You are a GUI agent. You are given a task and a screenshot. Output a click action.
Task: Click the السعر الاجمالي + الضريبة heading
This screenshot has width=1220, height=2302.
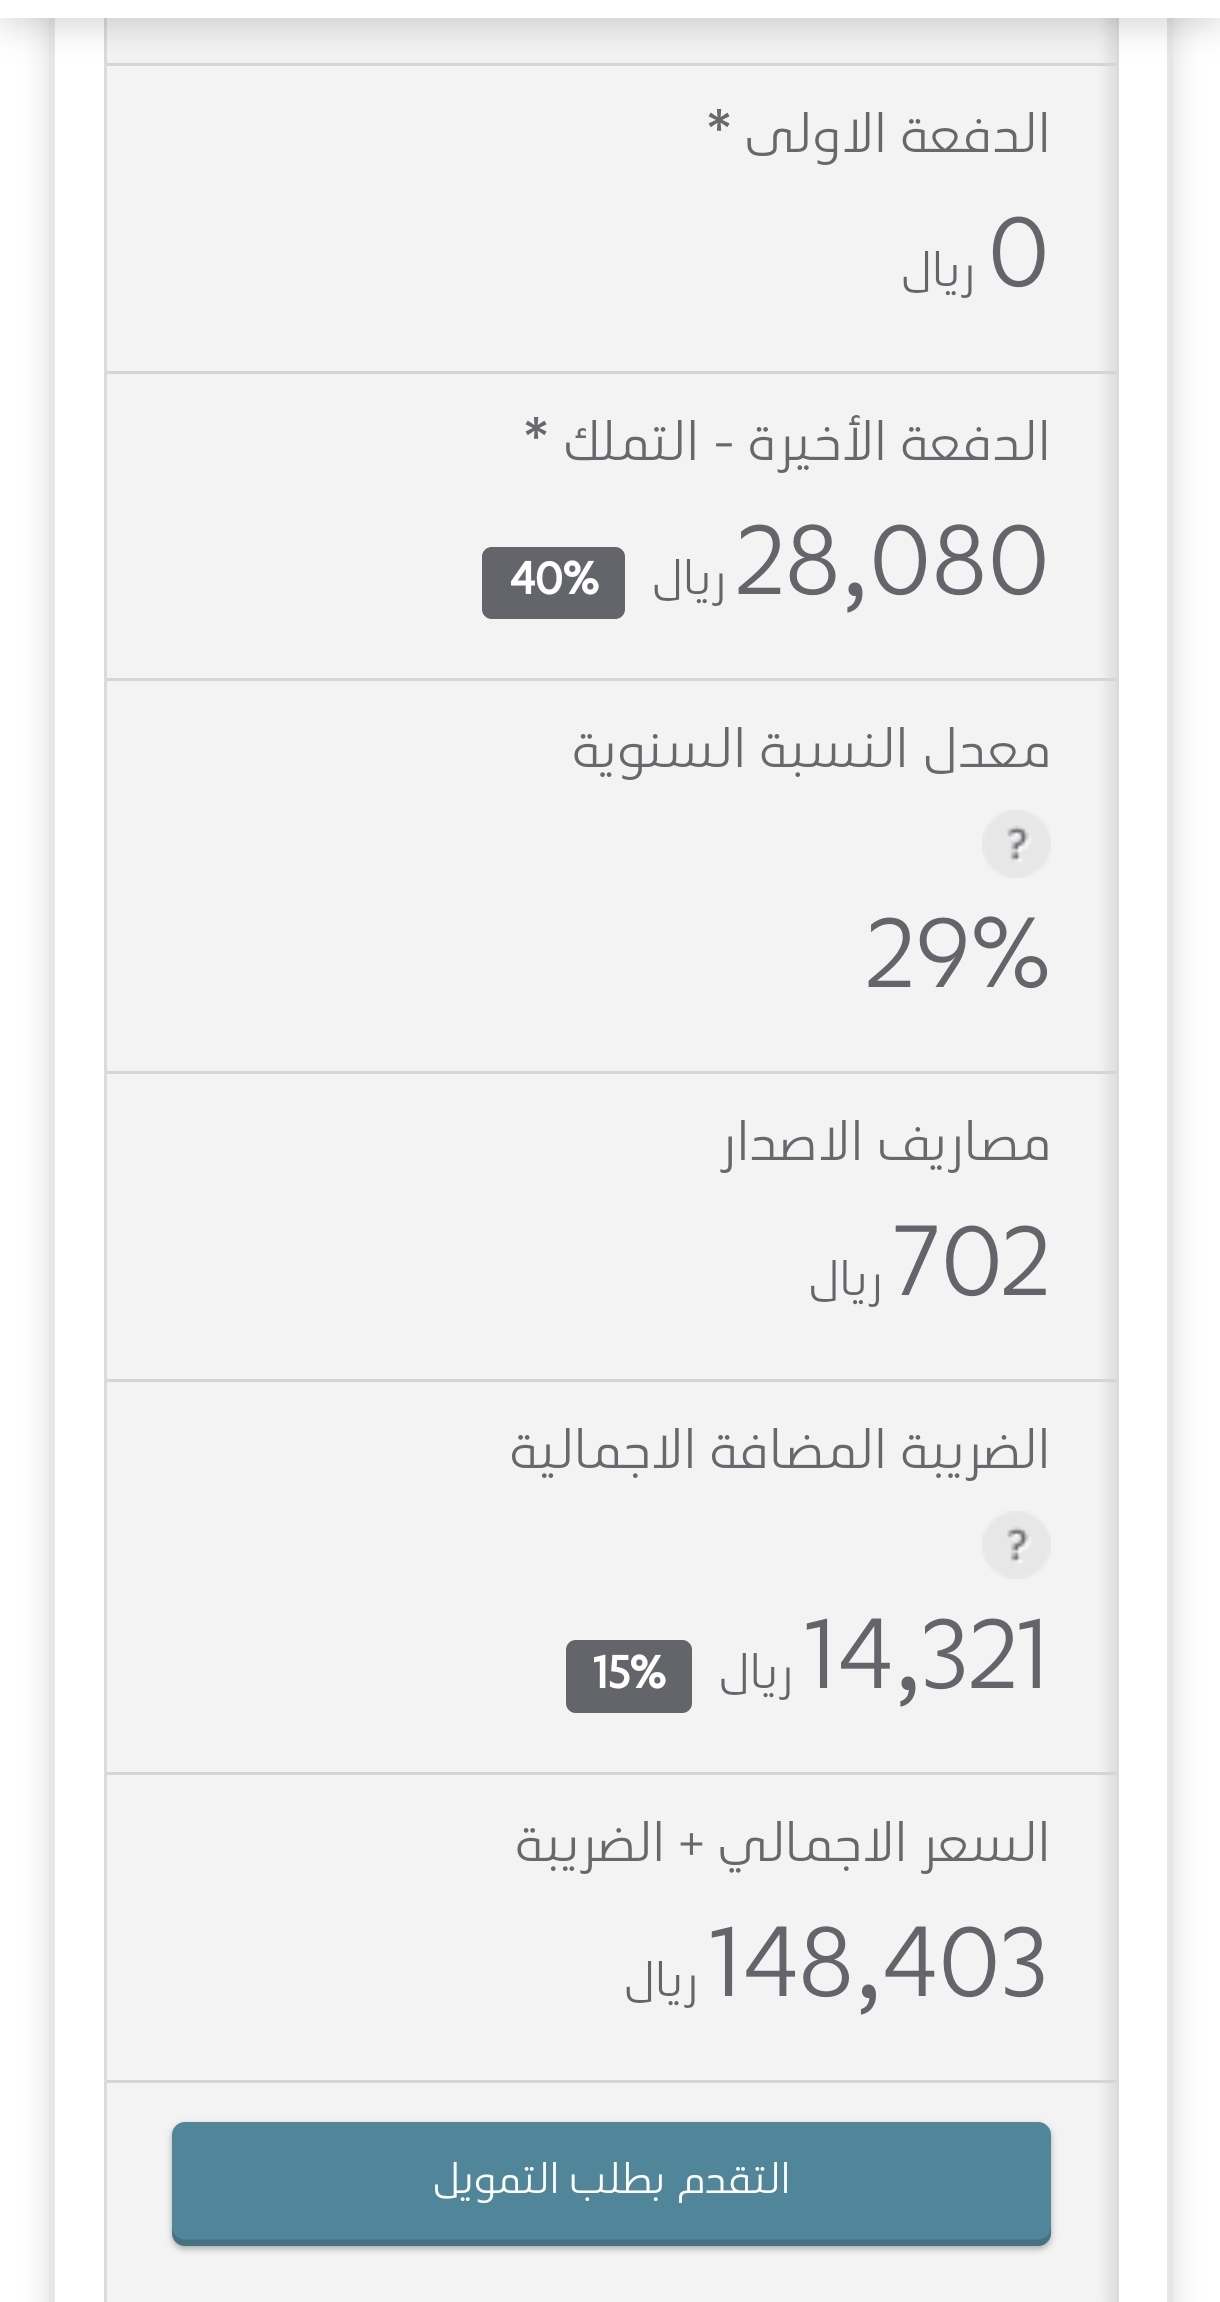point(782,1843)
